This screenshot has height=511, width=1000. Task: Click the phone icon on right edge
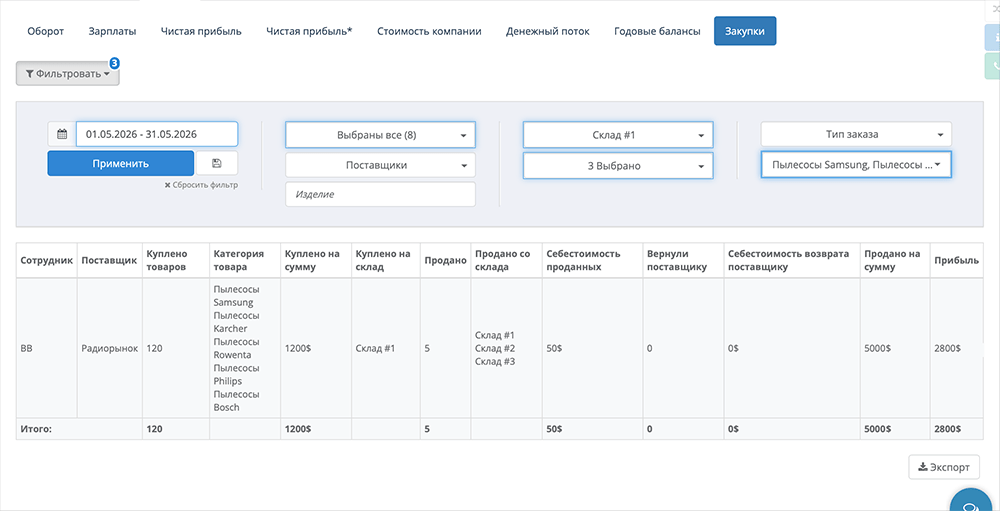click(x=994, y=66)
